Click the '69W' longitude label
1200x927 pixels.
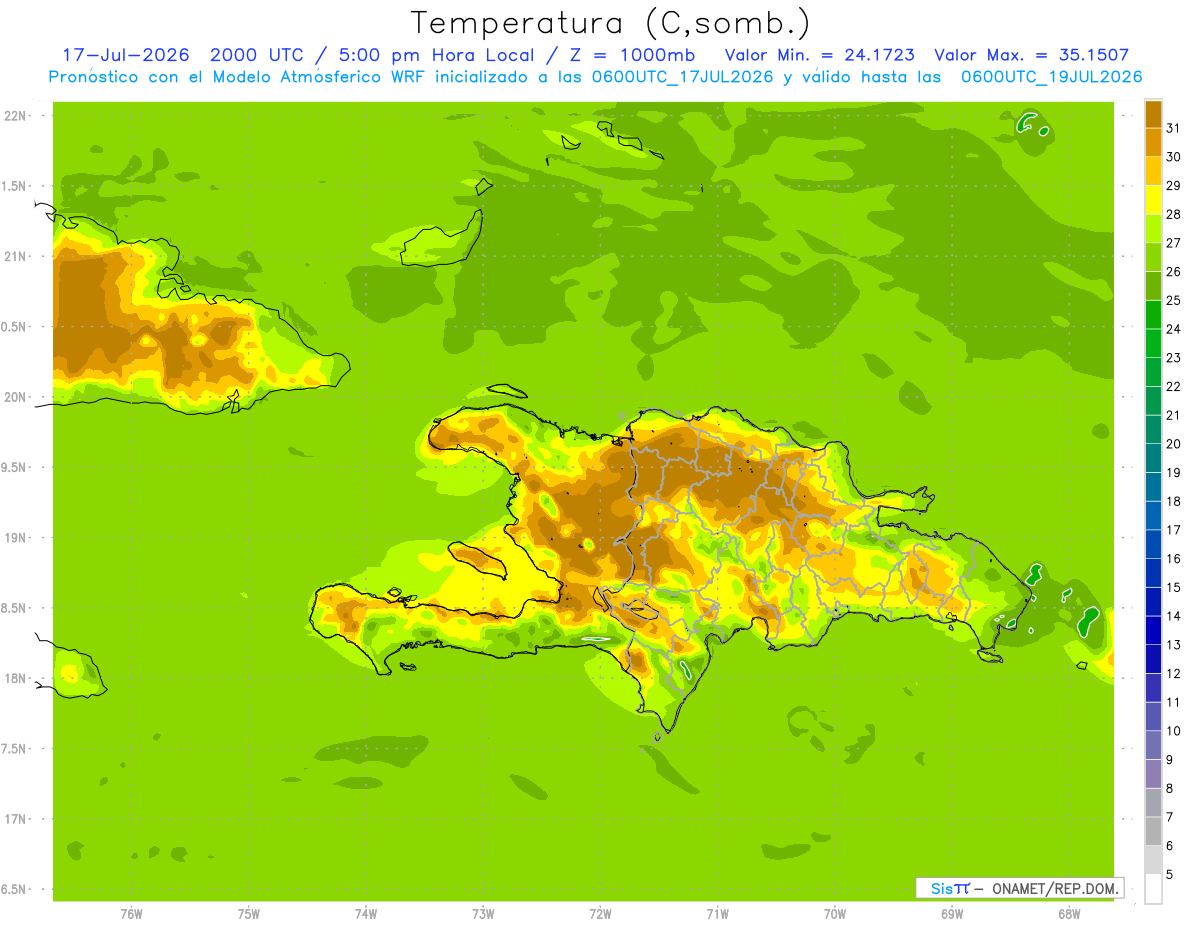952,914
